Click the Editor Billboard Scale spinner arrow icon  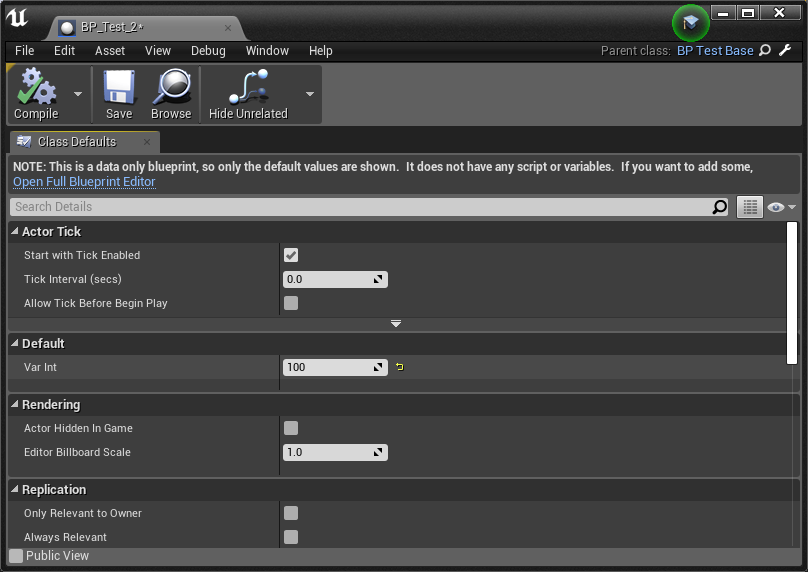tap(378, 452)
